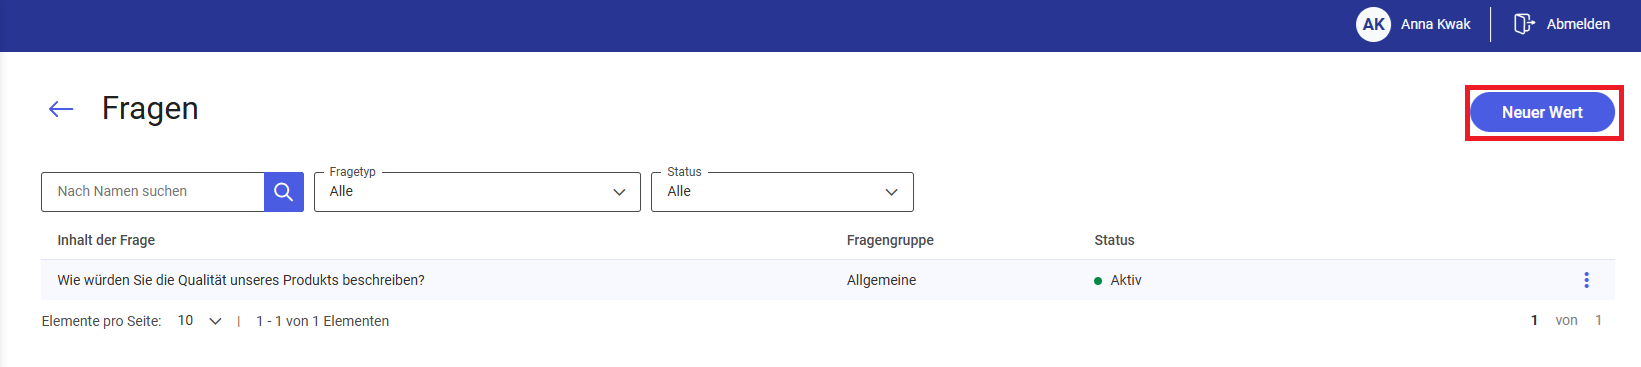This screenshot has height=367, width=1641.
Task: Click the Status dropdown chevron arrow
Action: click(x=891, y=192)
